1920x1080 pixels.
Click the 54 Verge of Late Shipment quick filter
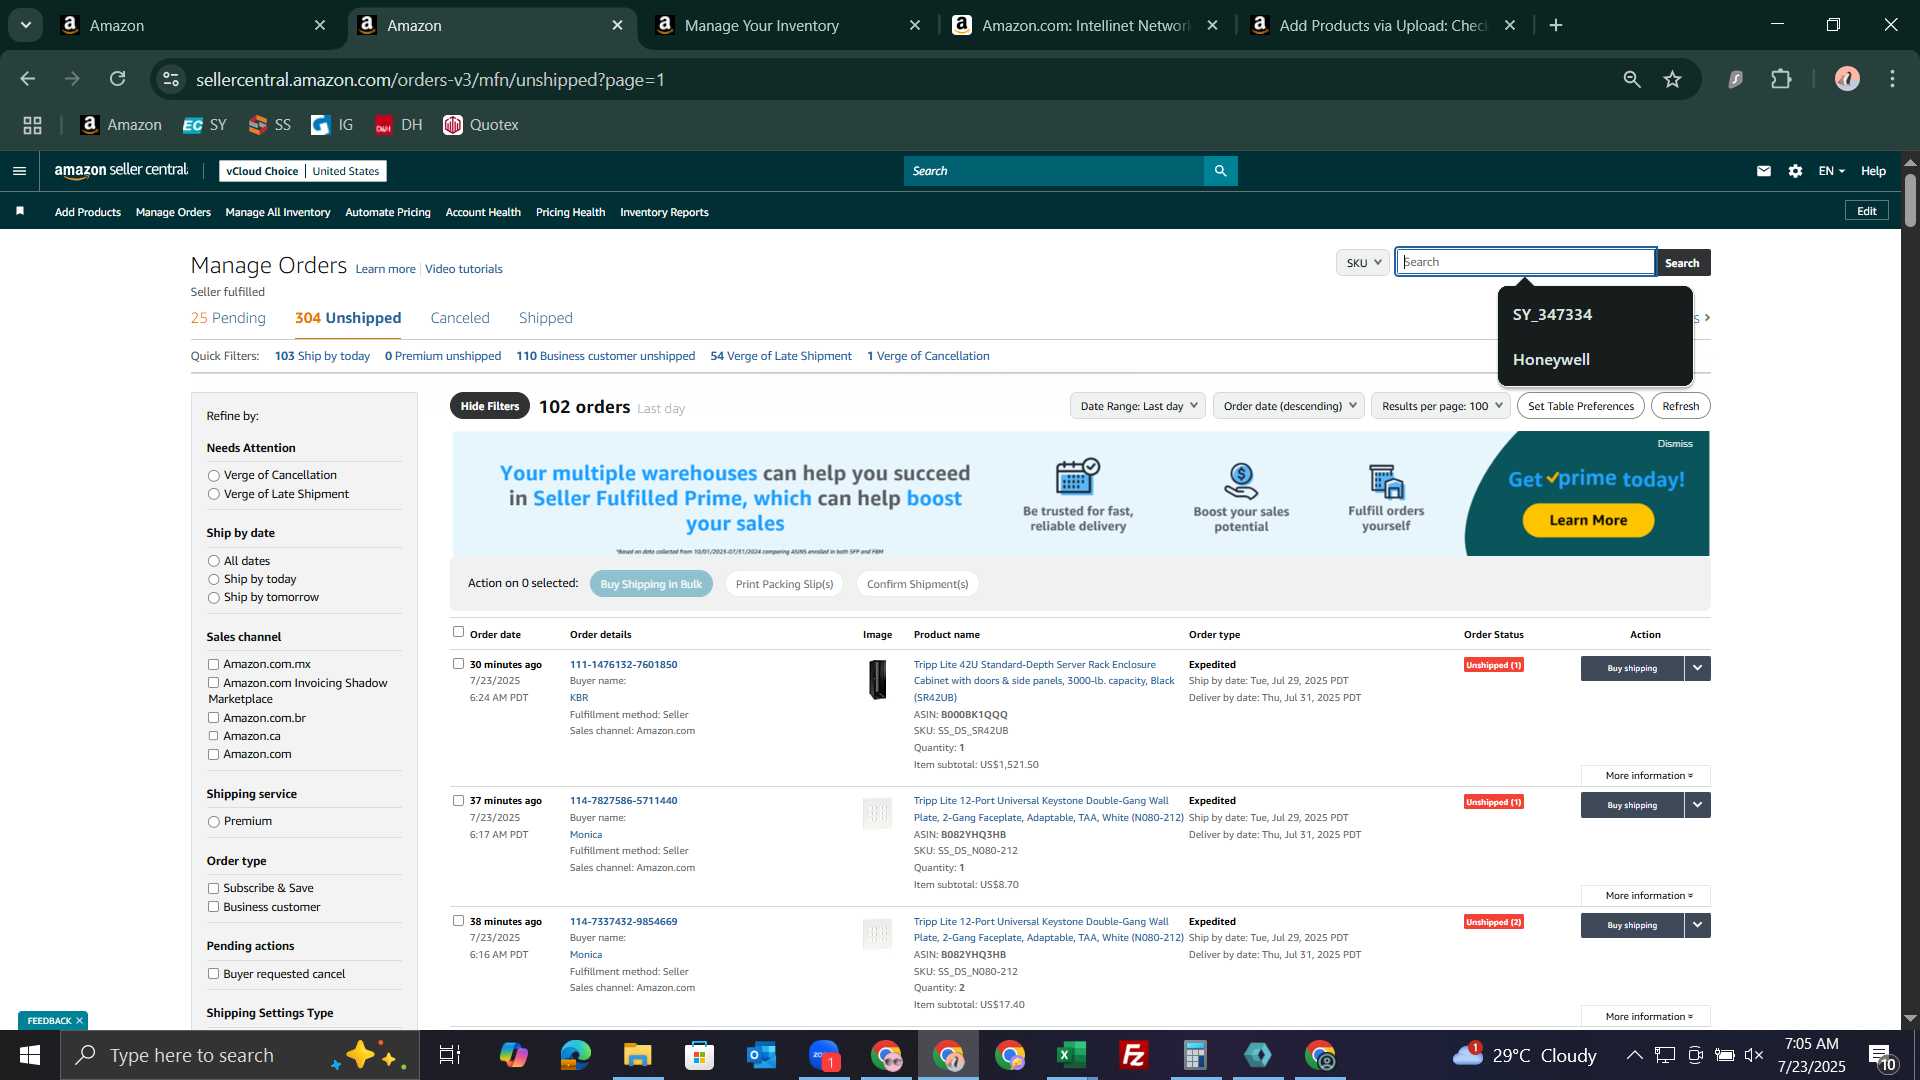click(x=781, y=356)
